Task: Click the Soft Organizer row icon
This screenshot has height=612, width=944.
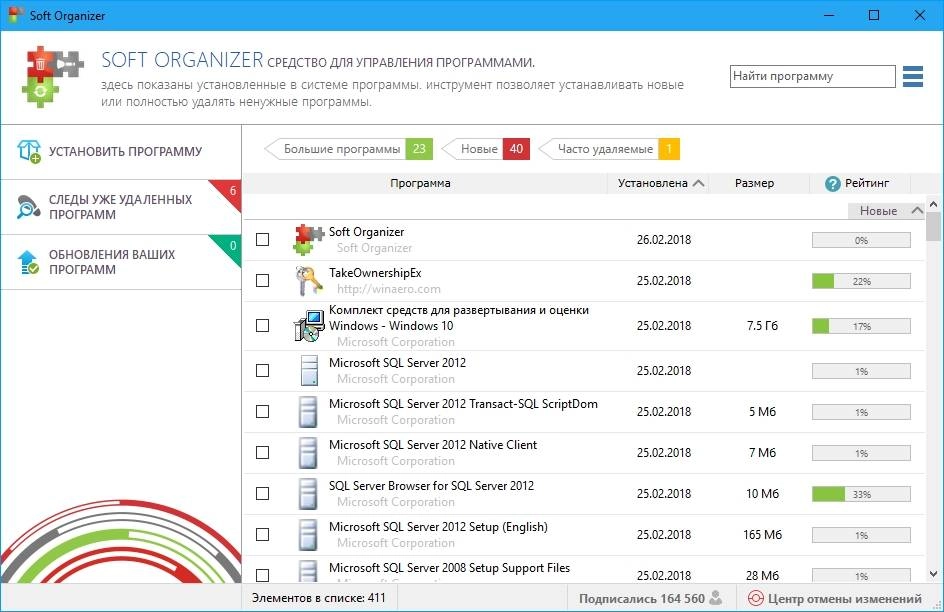Action: point(309,240)
